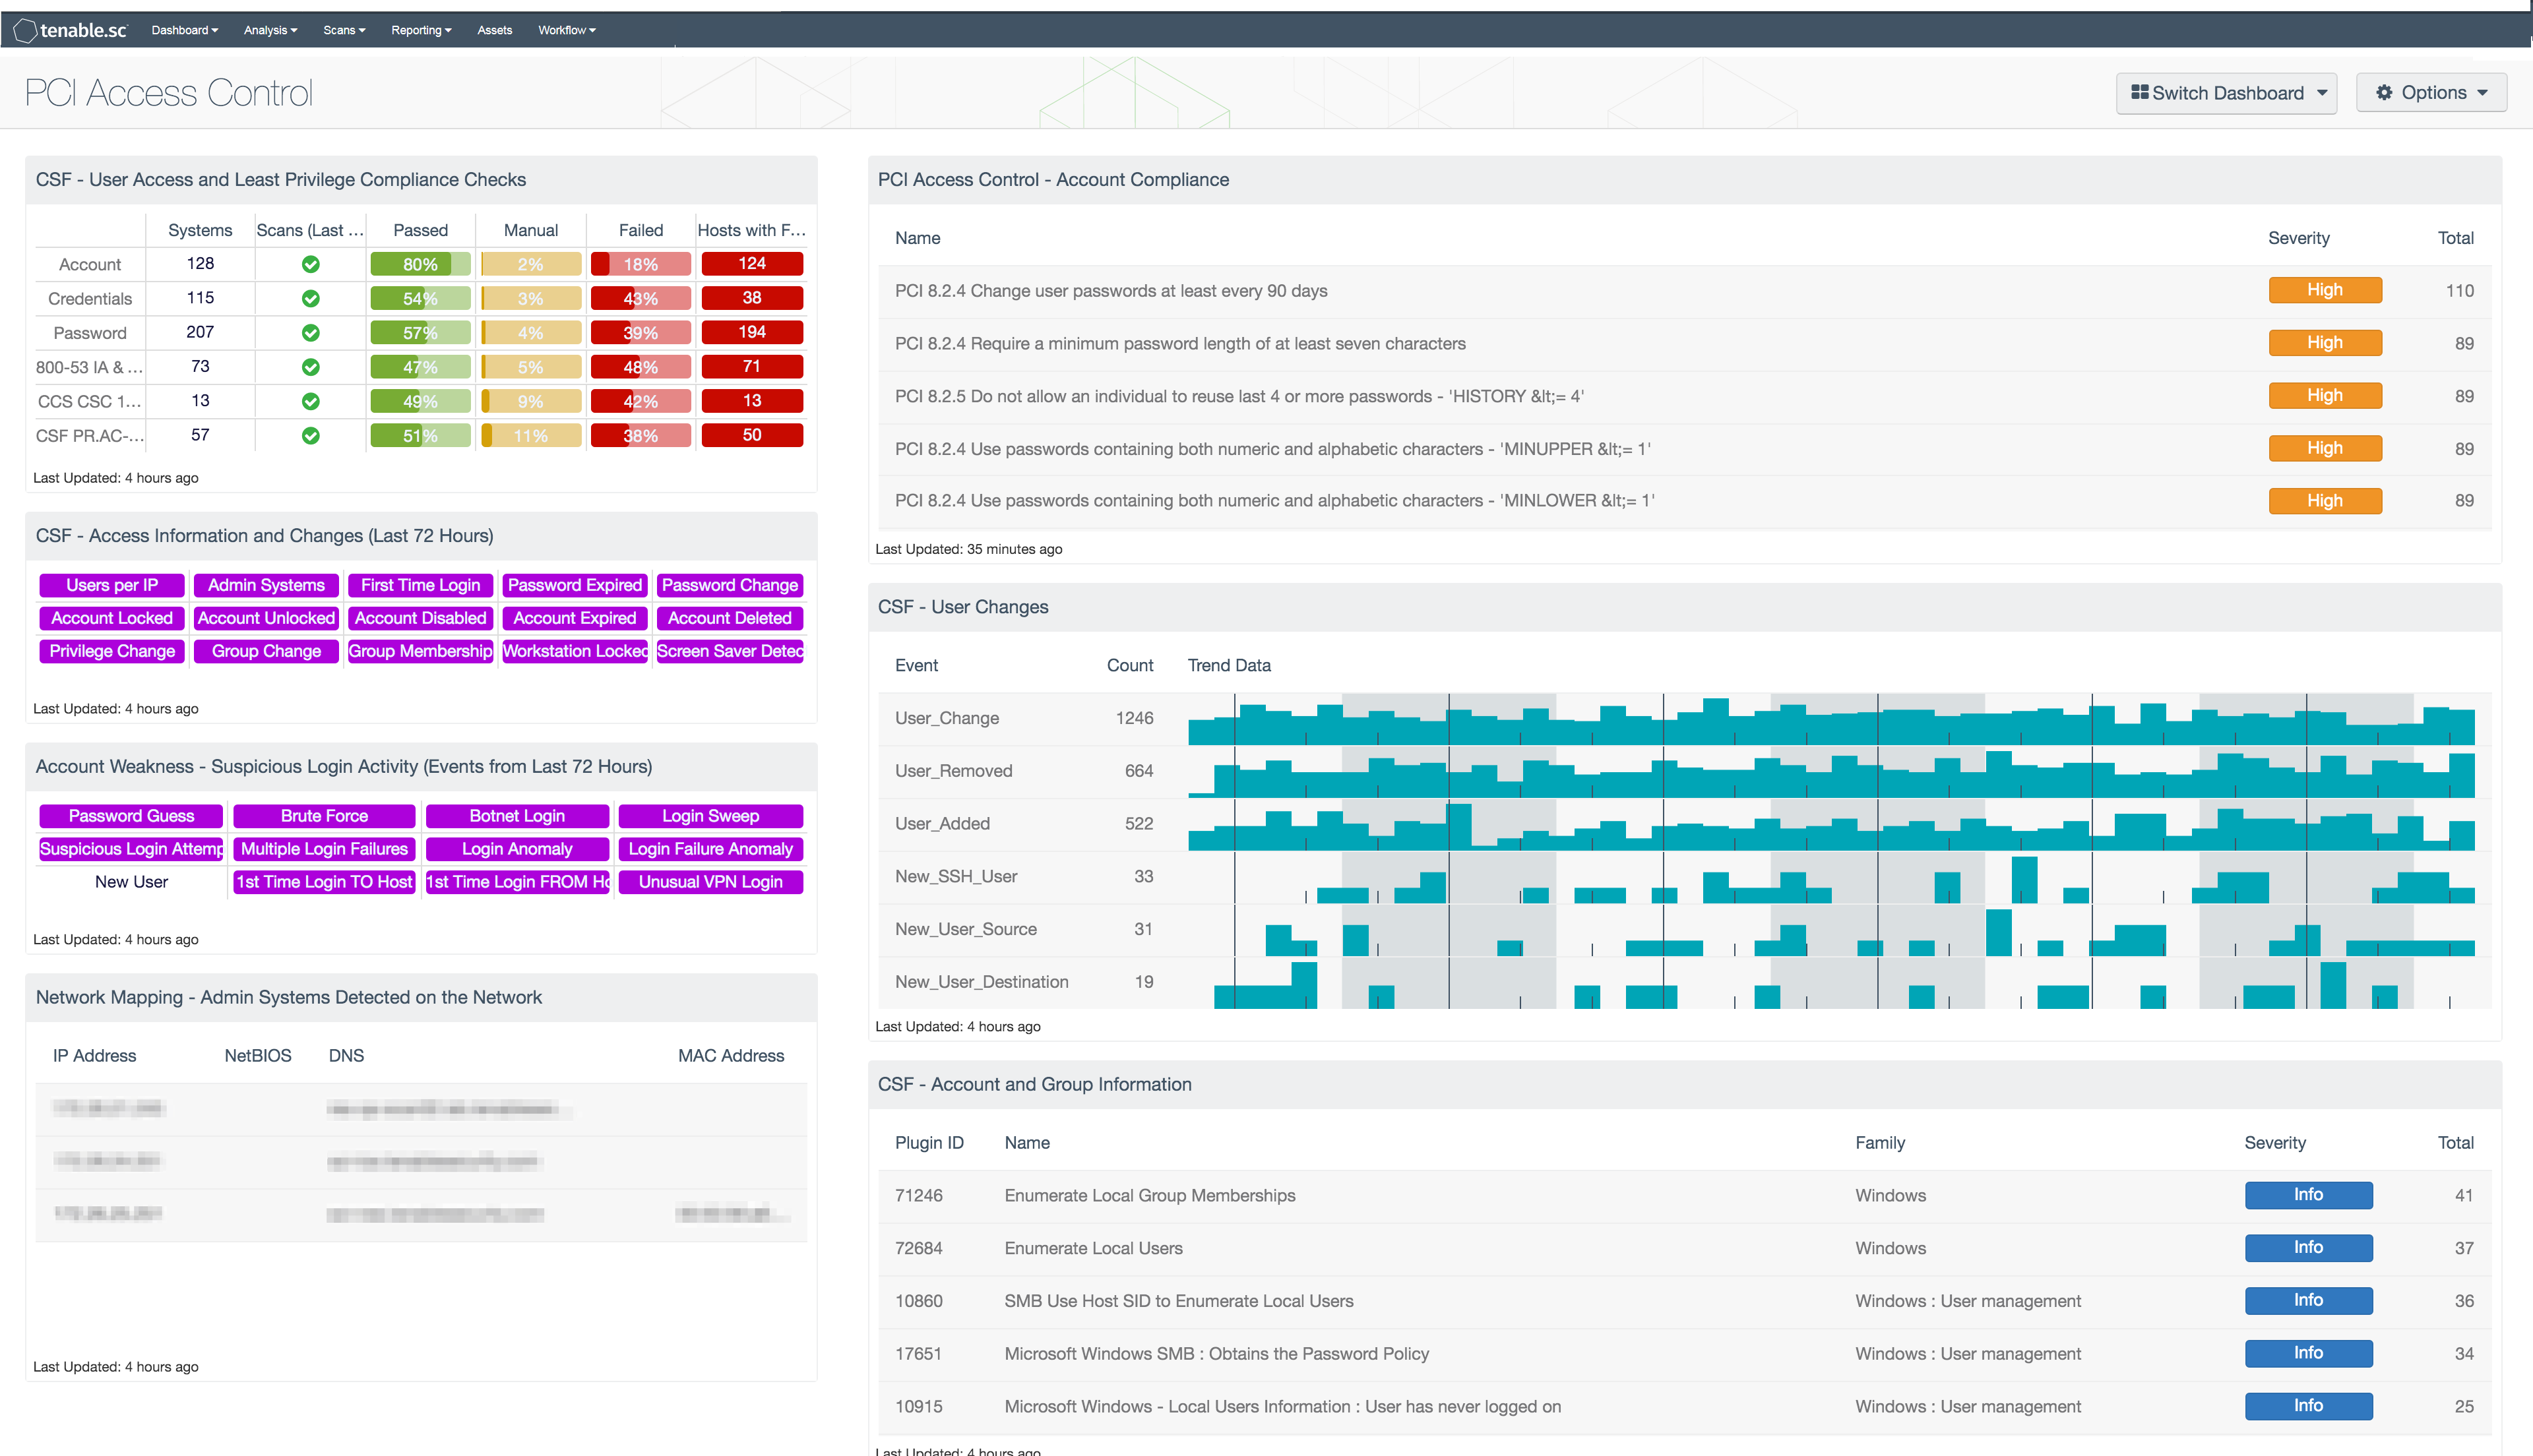Click the User_Change trend chart

[x=1831, y=718]
